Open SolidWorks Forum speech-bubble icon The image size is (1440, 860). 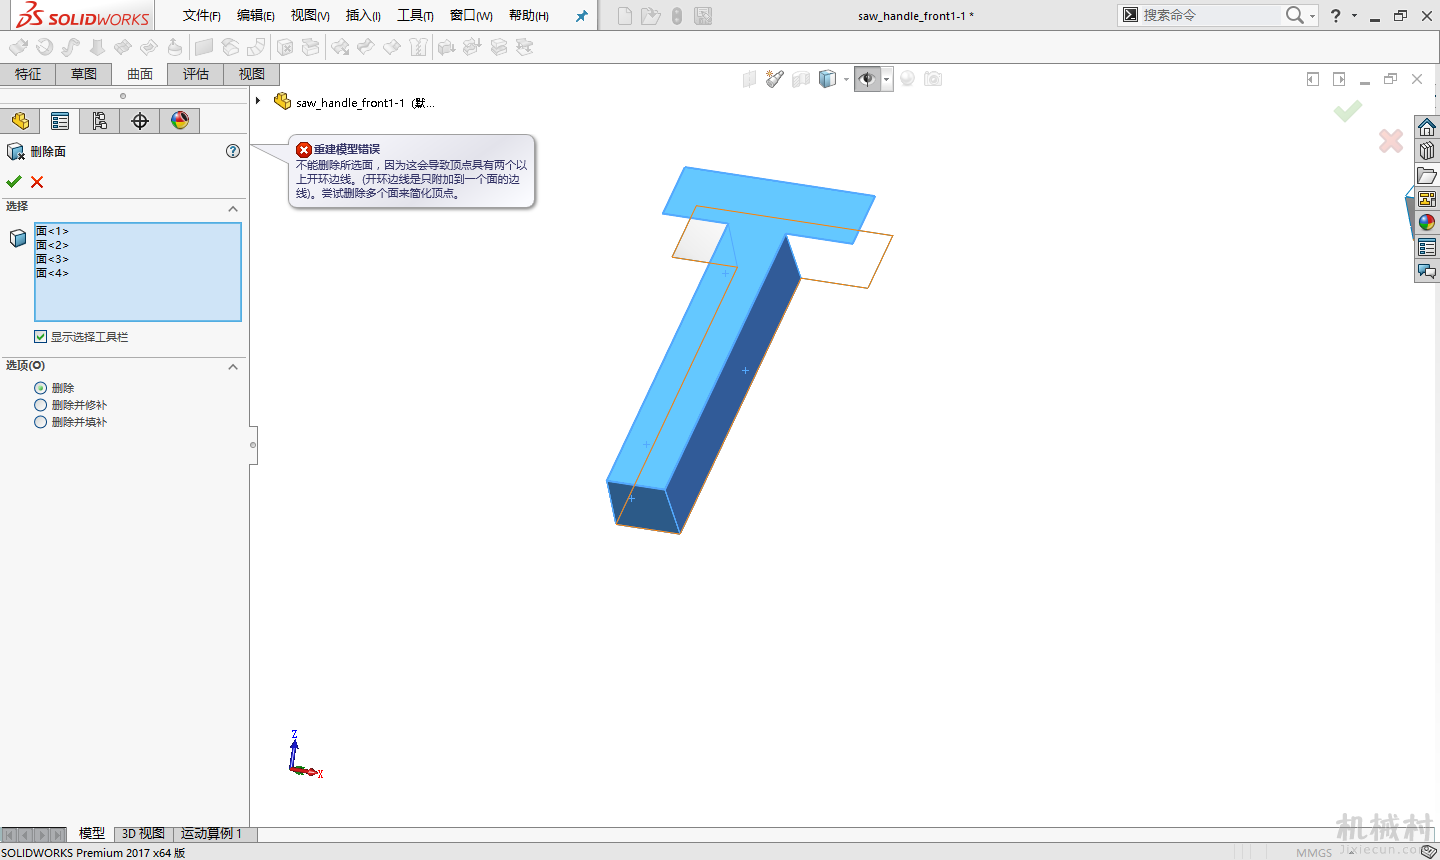pyautogui.click(x=1427, y=271)
